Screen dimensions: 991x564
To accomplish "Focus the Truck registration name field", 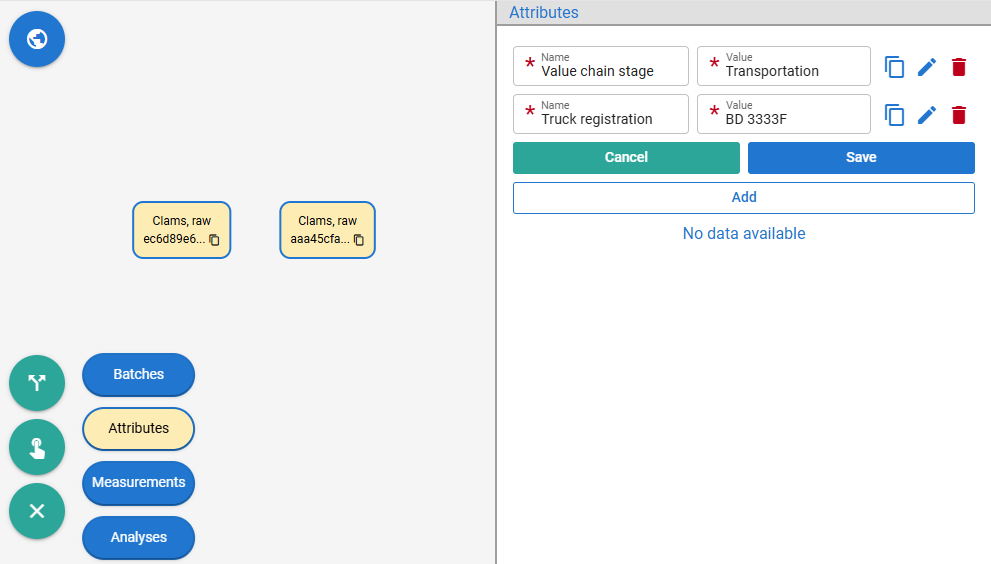I will (x=600, y=114).
